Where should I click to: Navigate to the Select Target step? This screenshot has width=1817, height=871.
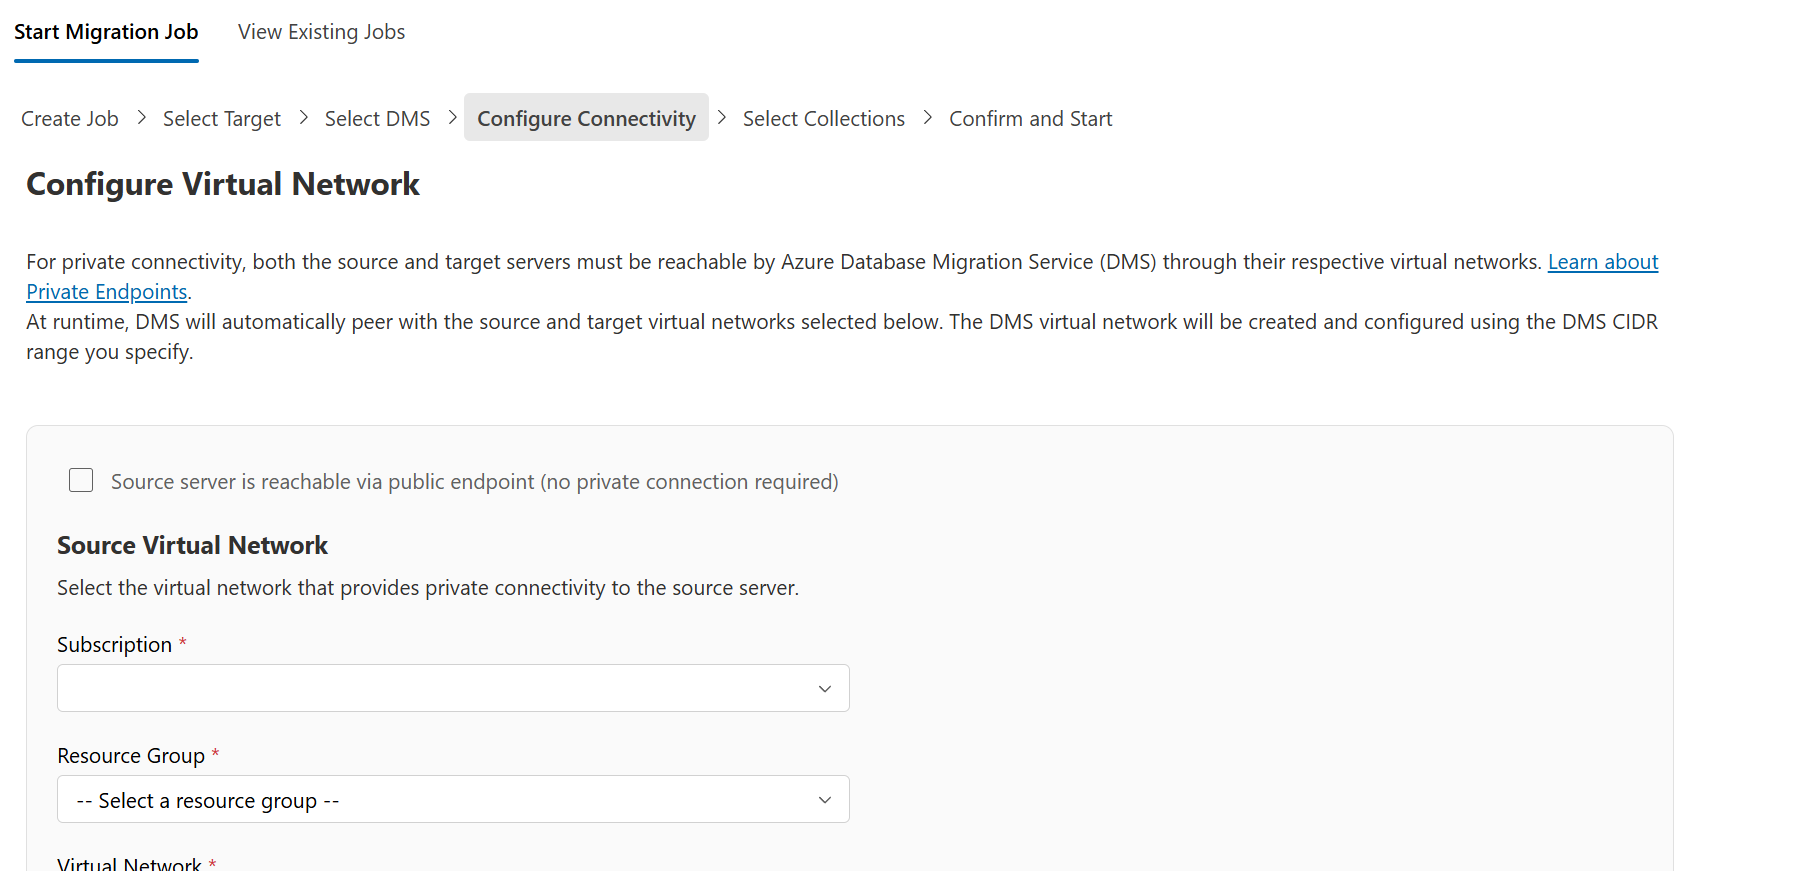(221, 119)
